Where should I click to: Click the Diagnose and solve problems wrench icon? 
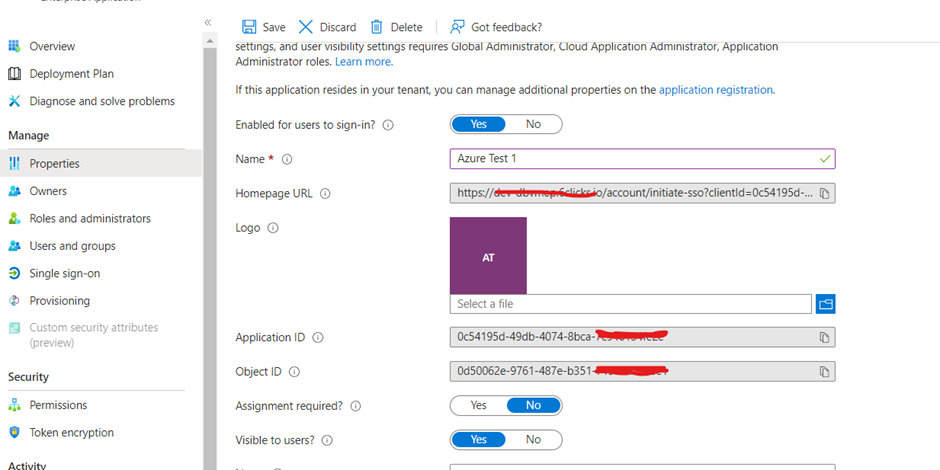tap(14, 101)
